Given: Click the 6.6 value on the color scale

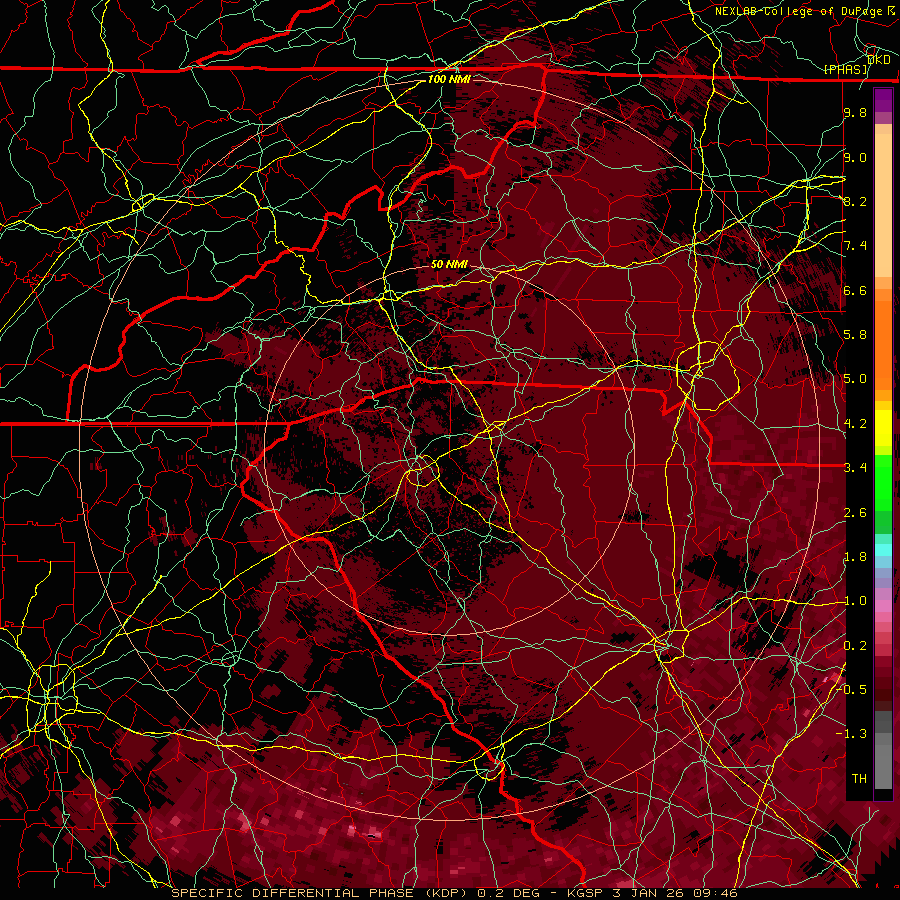Looking at the screenshot, I should point(855,290).
